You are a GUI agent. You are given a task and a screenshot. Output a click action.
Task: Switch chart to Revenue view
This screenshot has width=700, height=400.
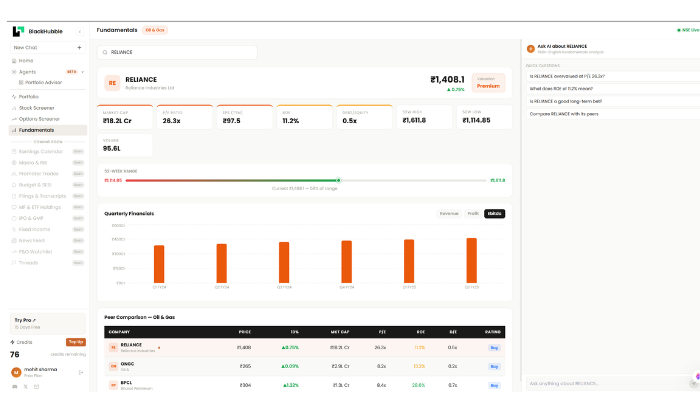click(x=449, y=213)
